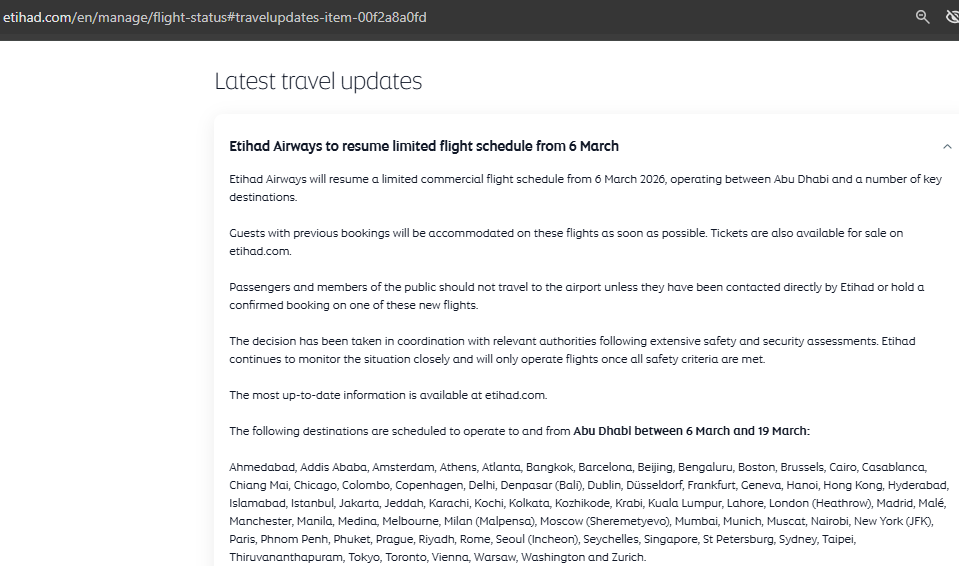This screenshot has width=959, height=566.
Task: Click 'Thiruvananthapuram' in the destinations list
Action: 285,557
